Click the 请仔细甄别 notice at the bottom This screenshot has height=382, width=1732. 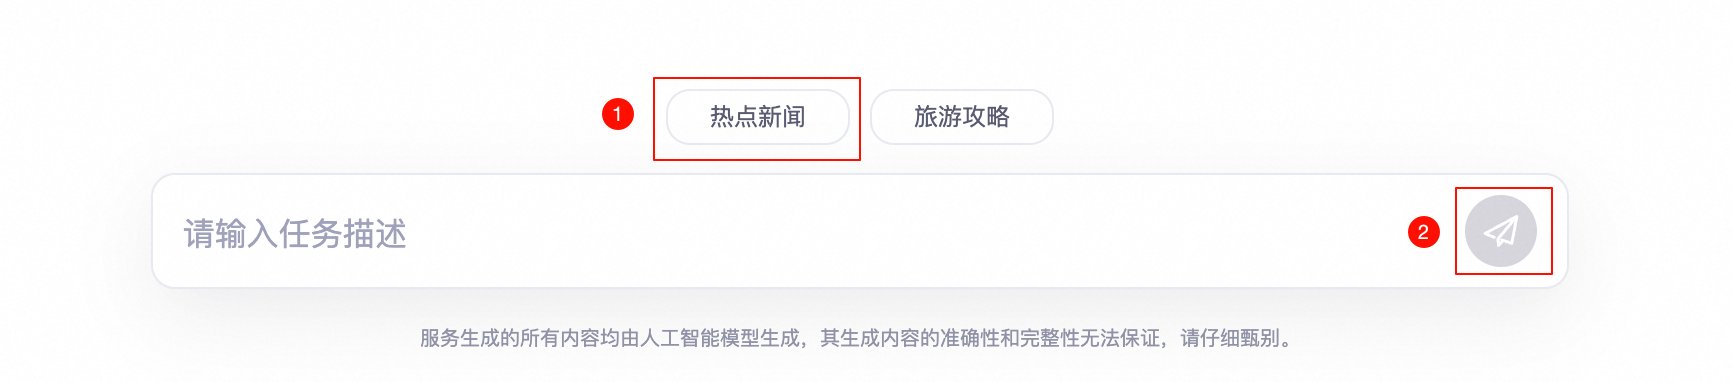tap(1230, 338)
